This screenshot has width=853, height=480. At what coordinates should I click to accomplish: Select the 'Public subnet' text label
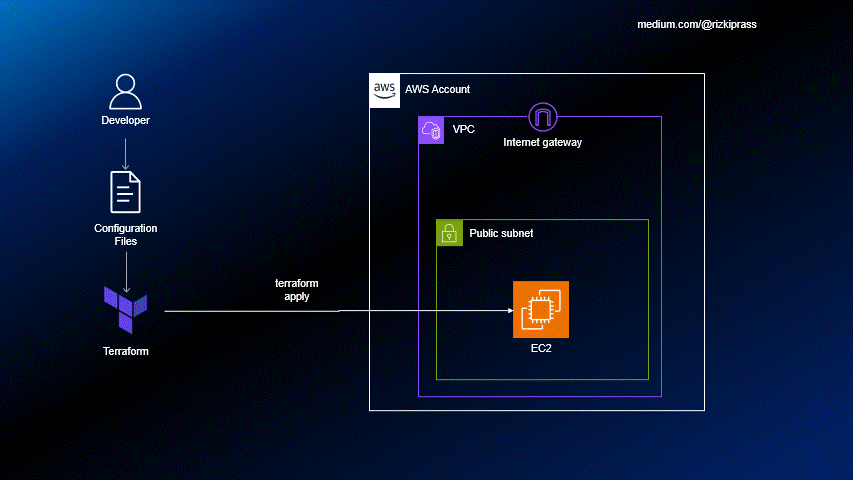tap(501, 233)
